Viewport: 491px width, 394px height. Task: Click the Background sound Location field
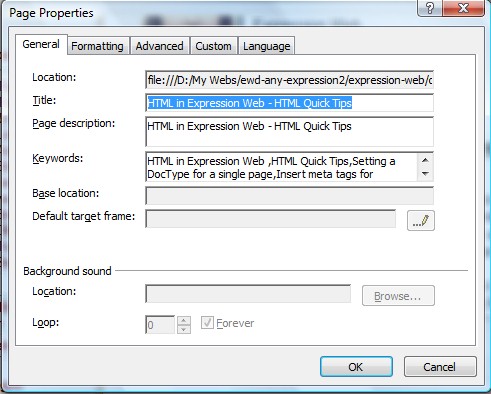248,294
